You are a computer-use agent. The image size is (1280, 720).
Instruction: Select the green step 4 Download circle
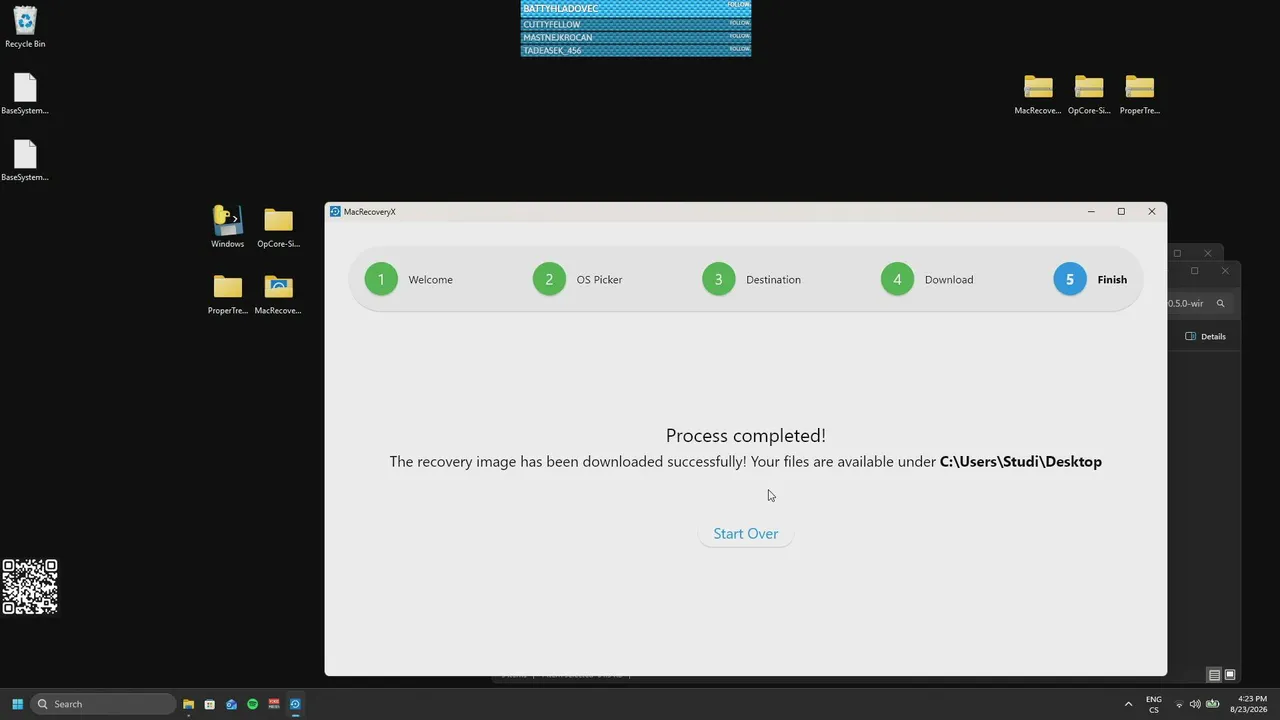[x=897, y=279]
